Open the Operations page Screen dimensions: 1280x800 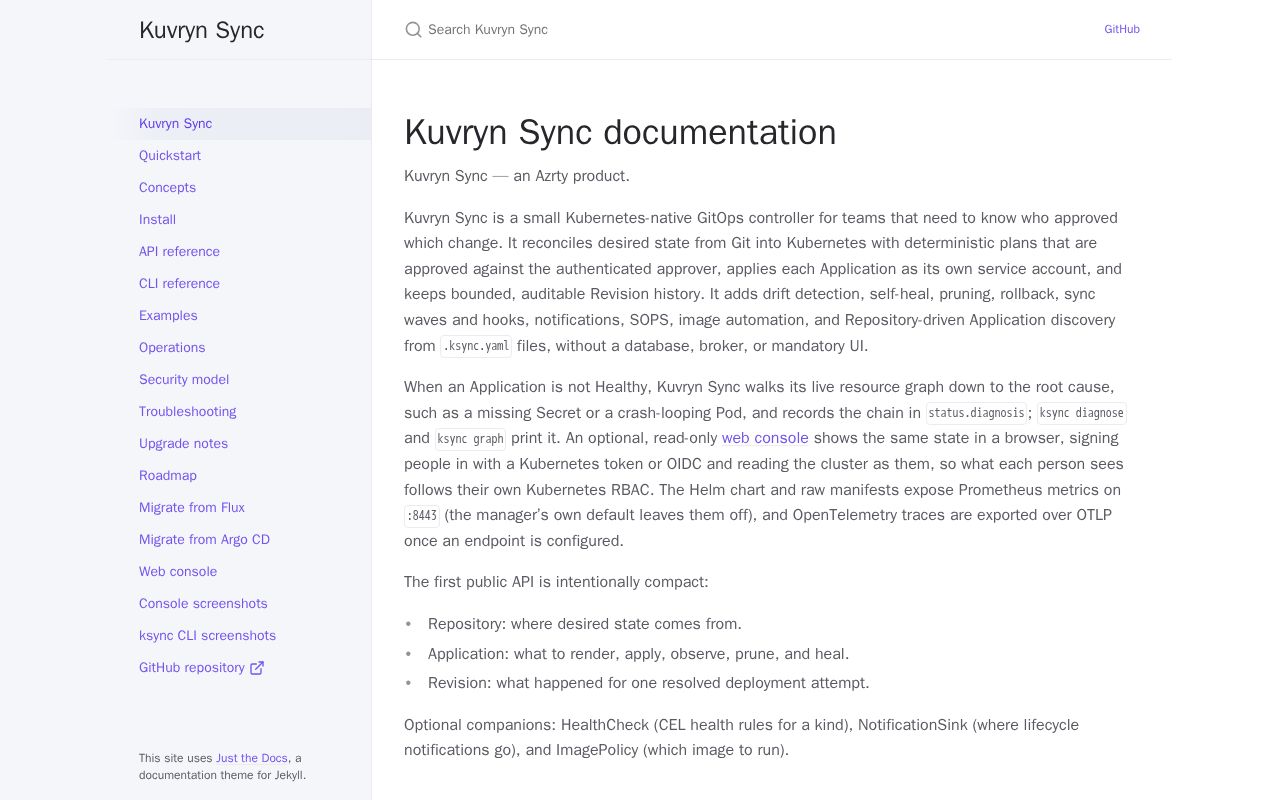click(x=172, y=348)
